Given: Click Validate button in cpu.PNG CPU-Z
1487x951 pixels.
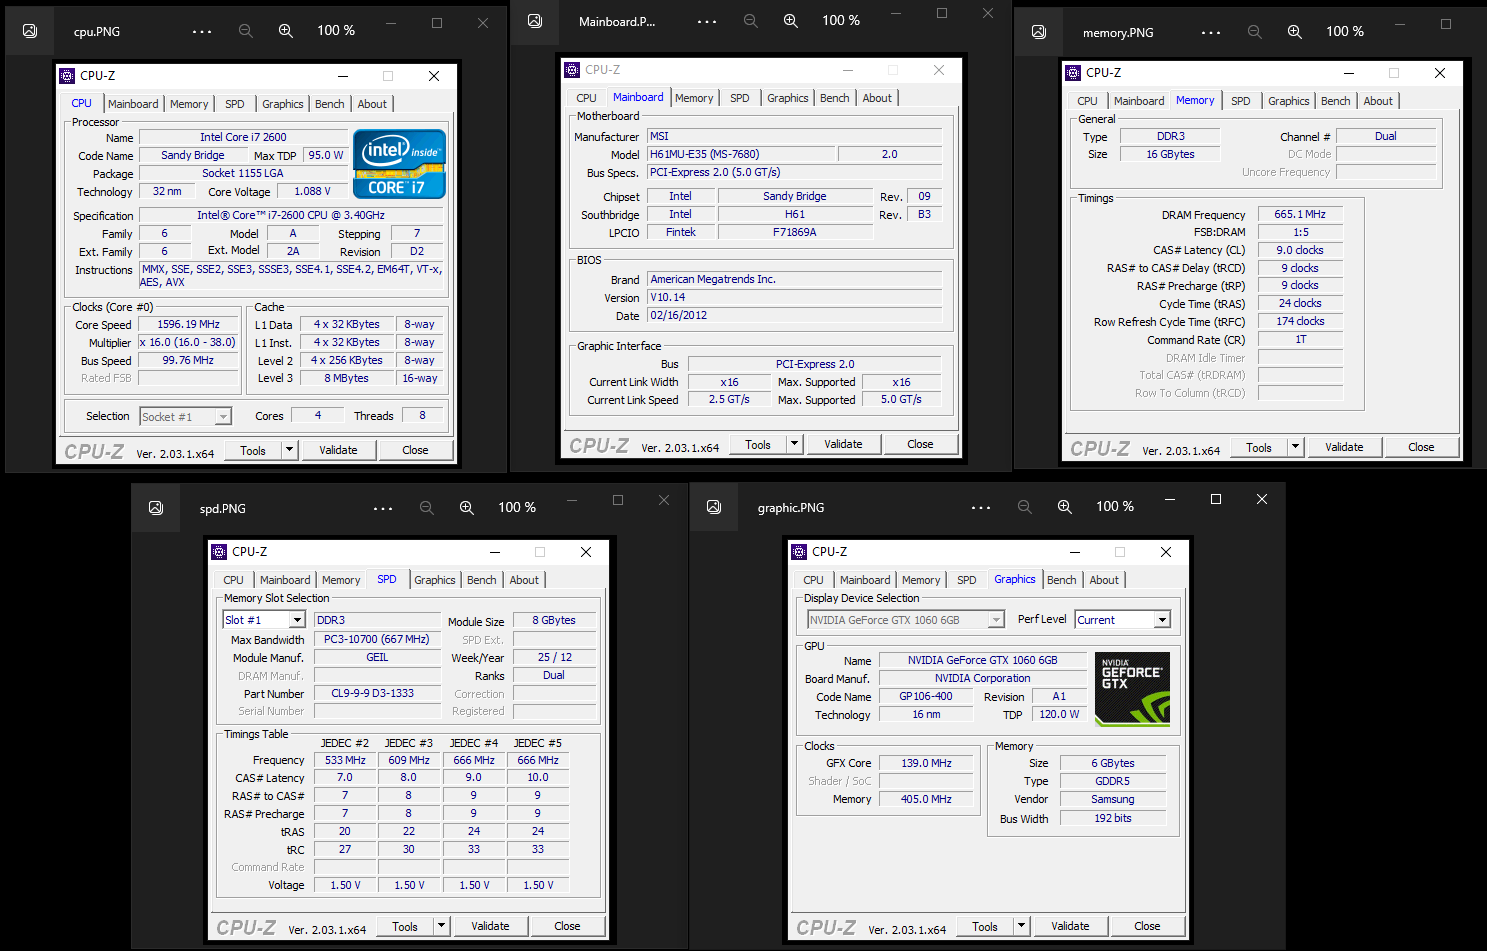Looking at the screenshot, I should pos(338,450).
